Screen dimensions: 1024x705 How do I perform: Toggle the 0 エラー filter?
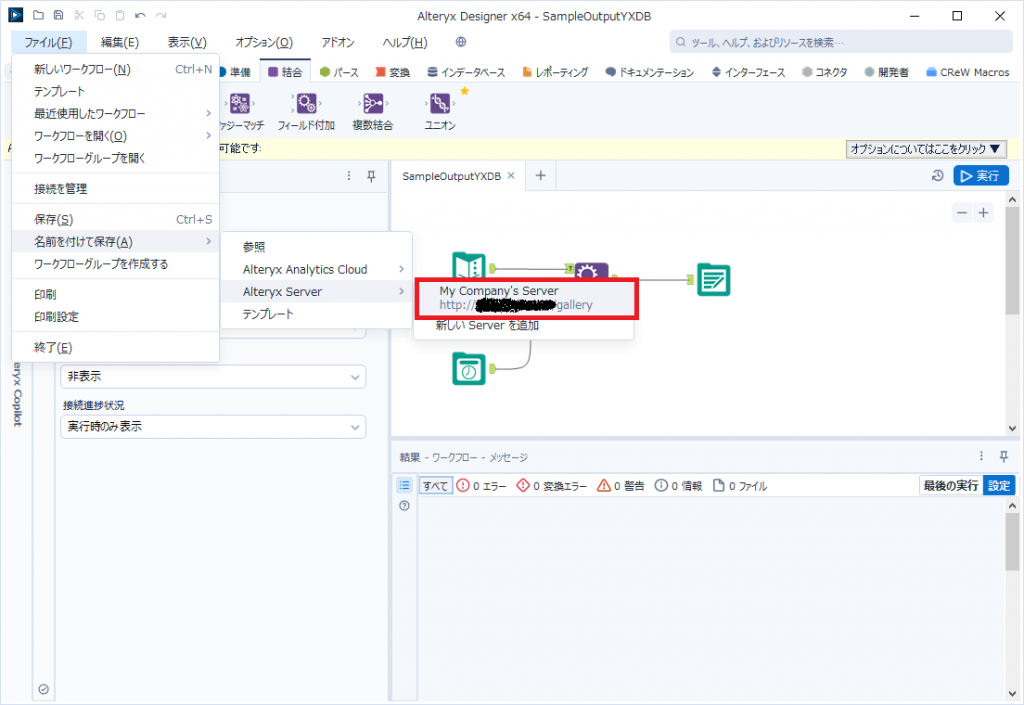click(x=482, y=486)
